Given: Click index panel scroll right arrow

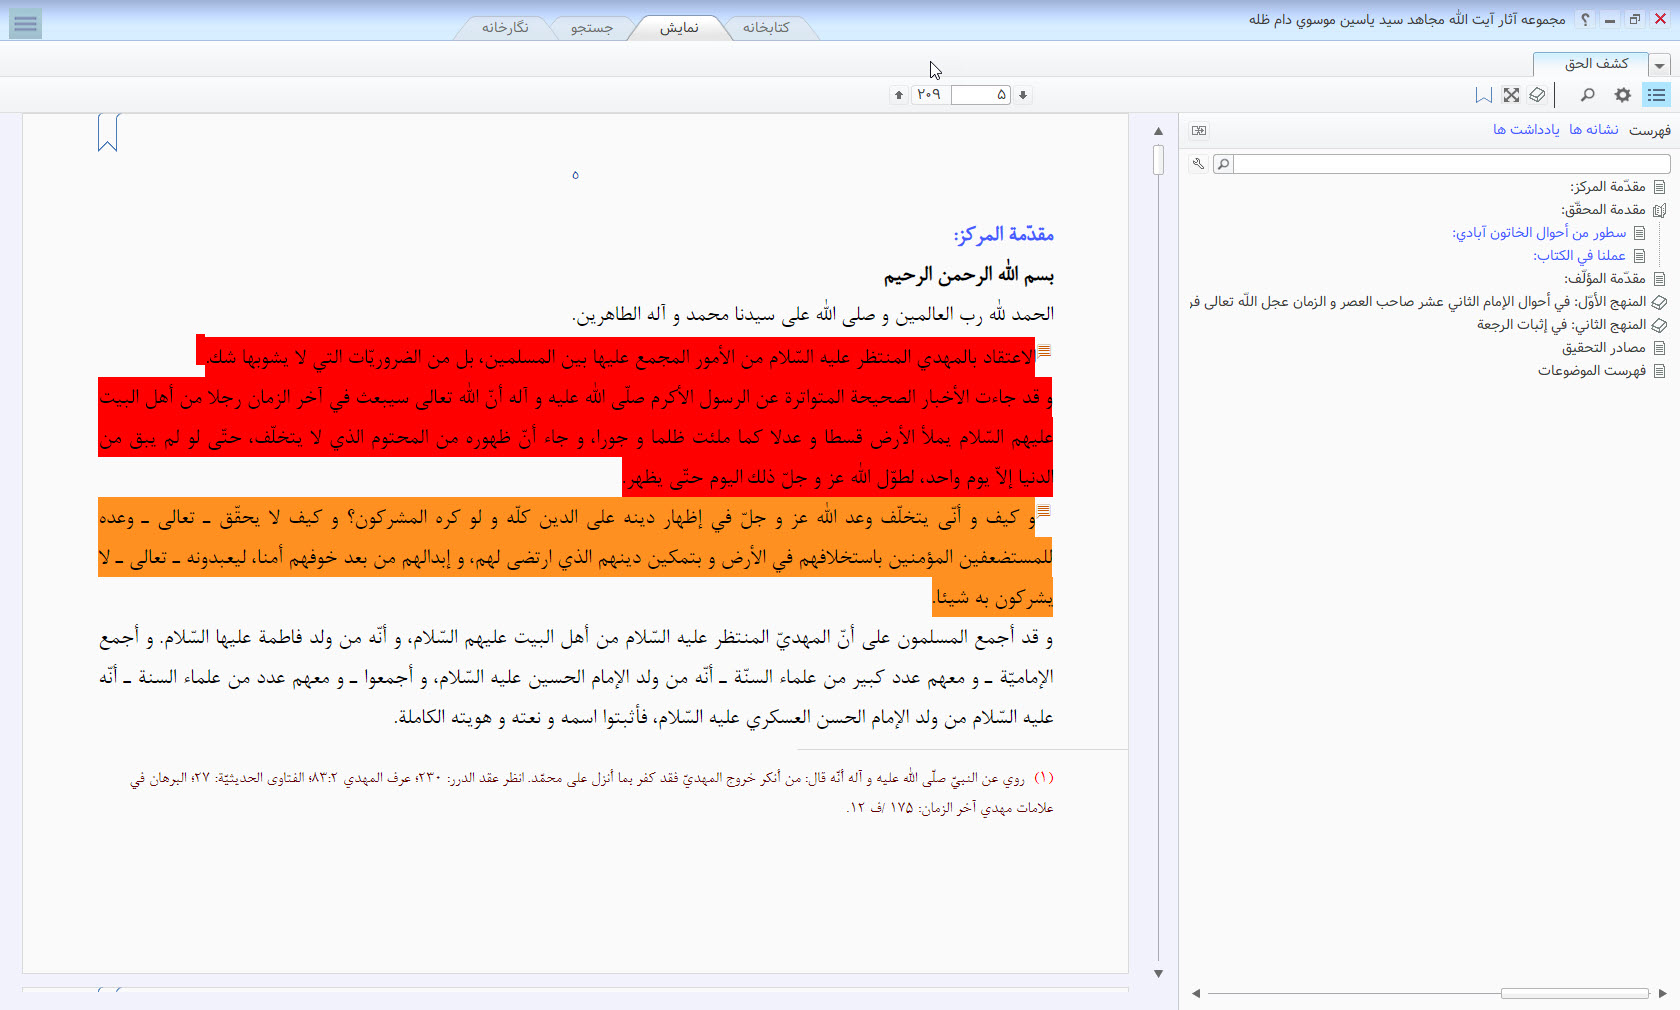Looking at the screenshot, I should pyautogui.click(x=1663, y=993).
